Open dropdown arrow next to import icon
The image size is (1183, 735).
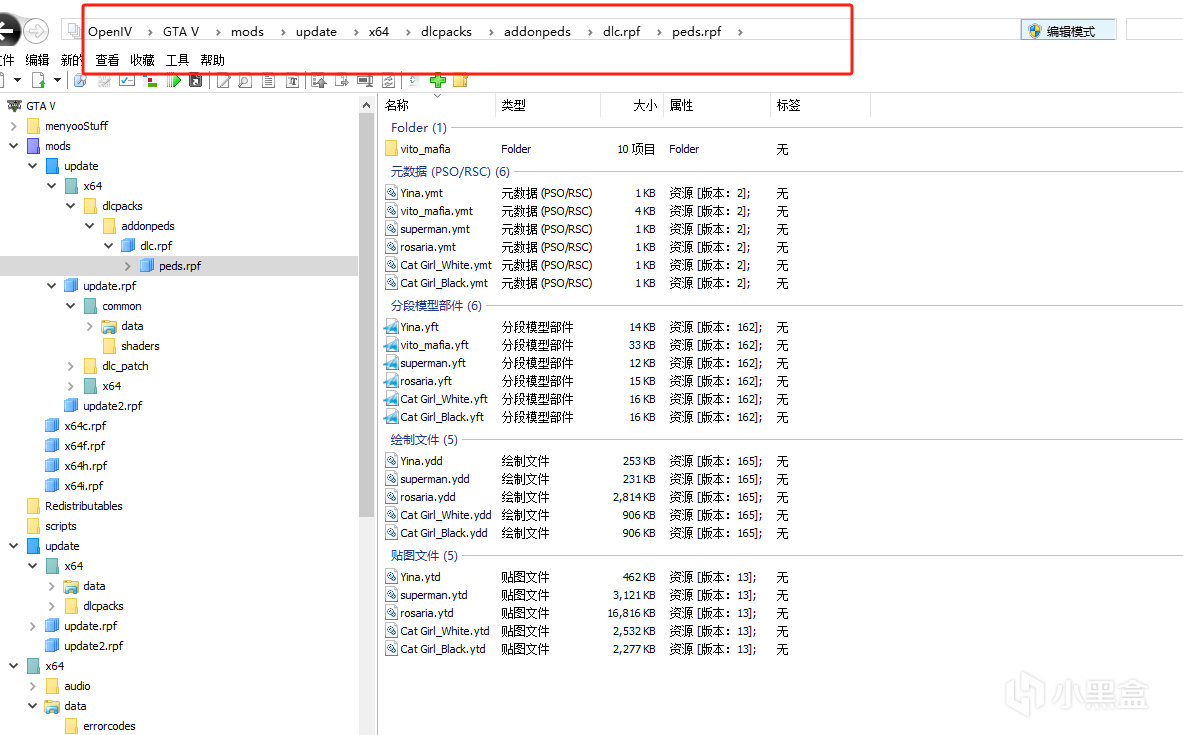tap(57, 81)
